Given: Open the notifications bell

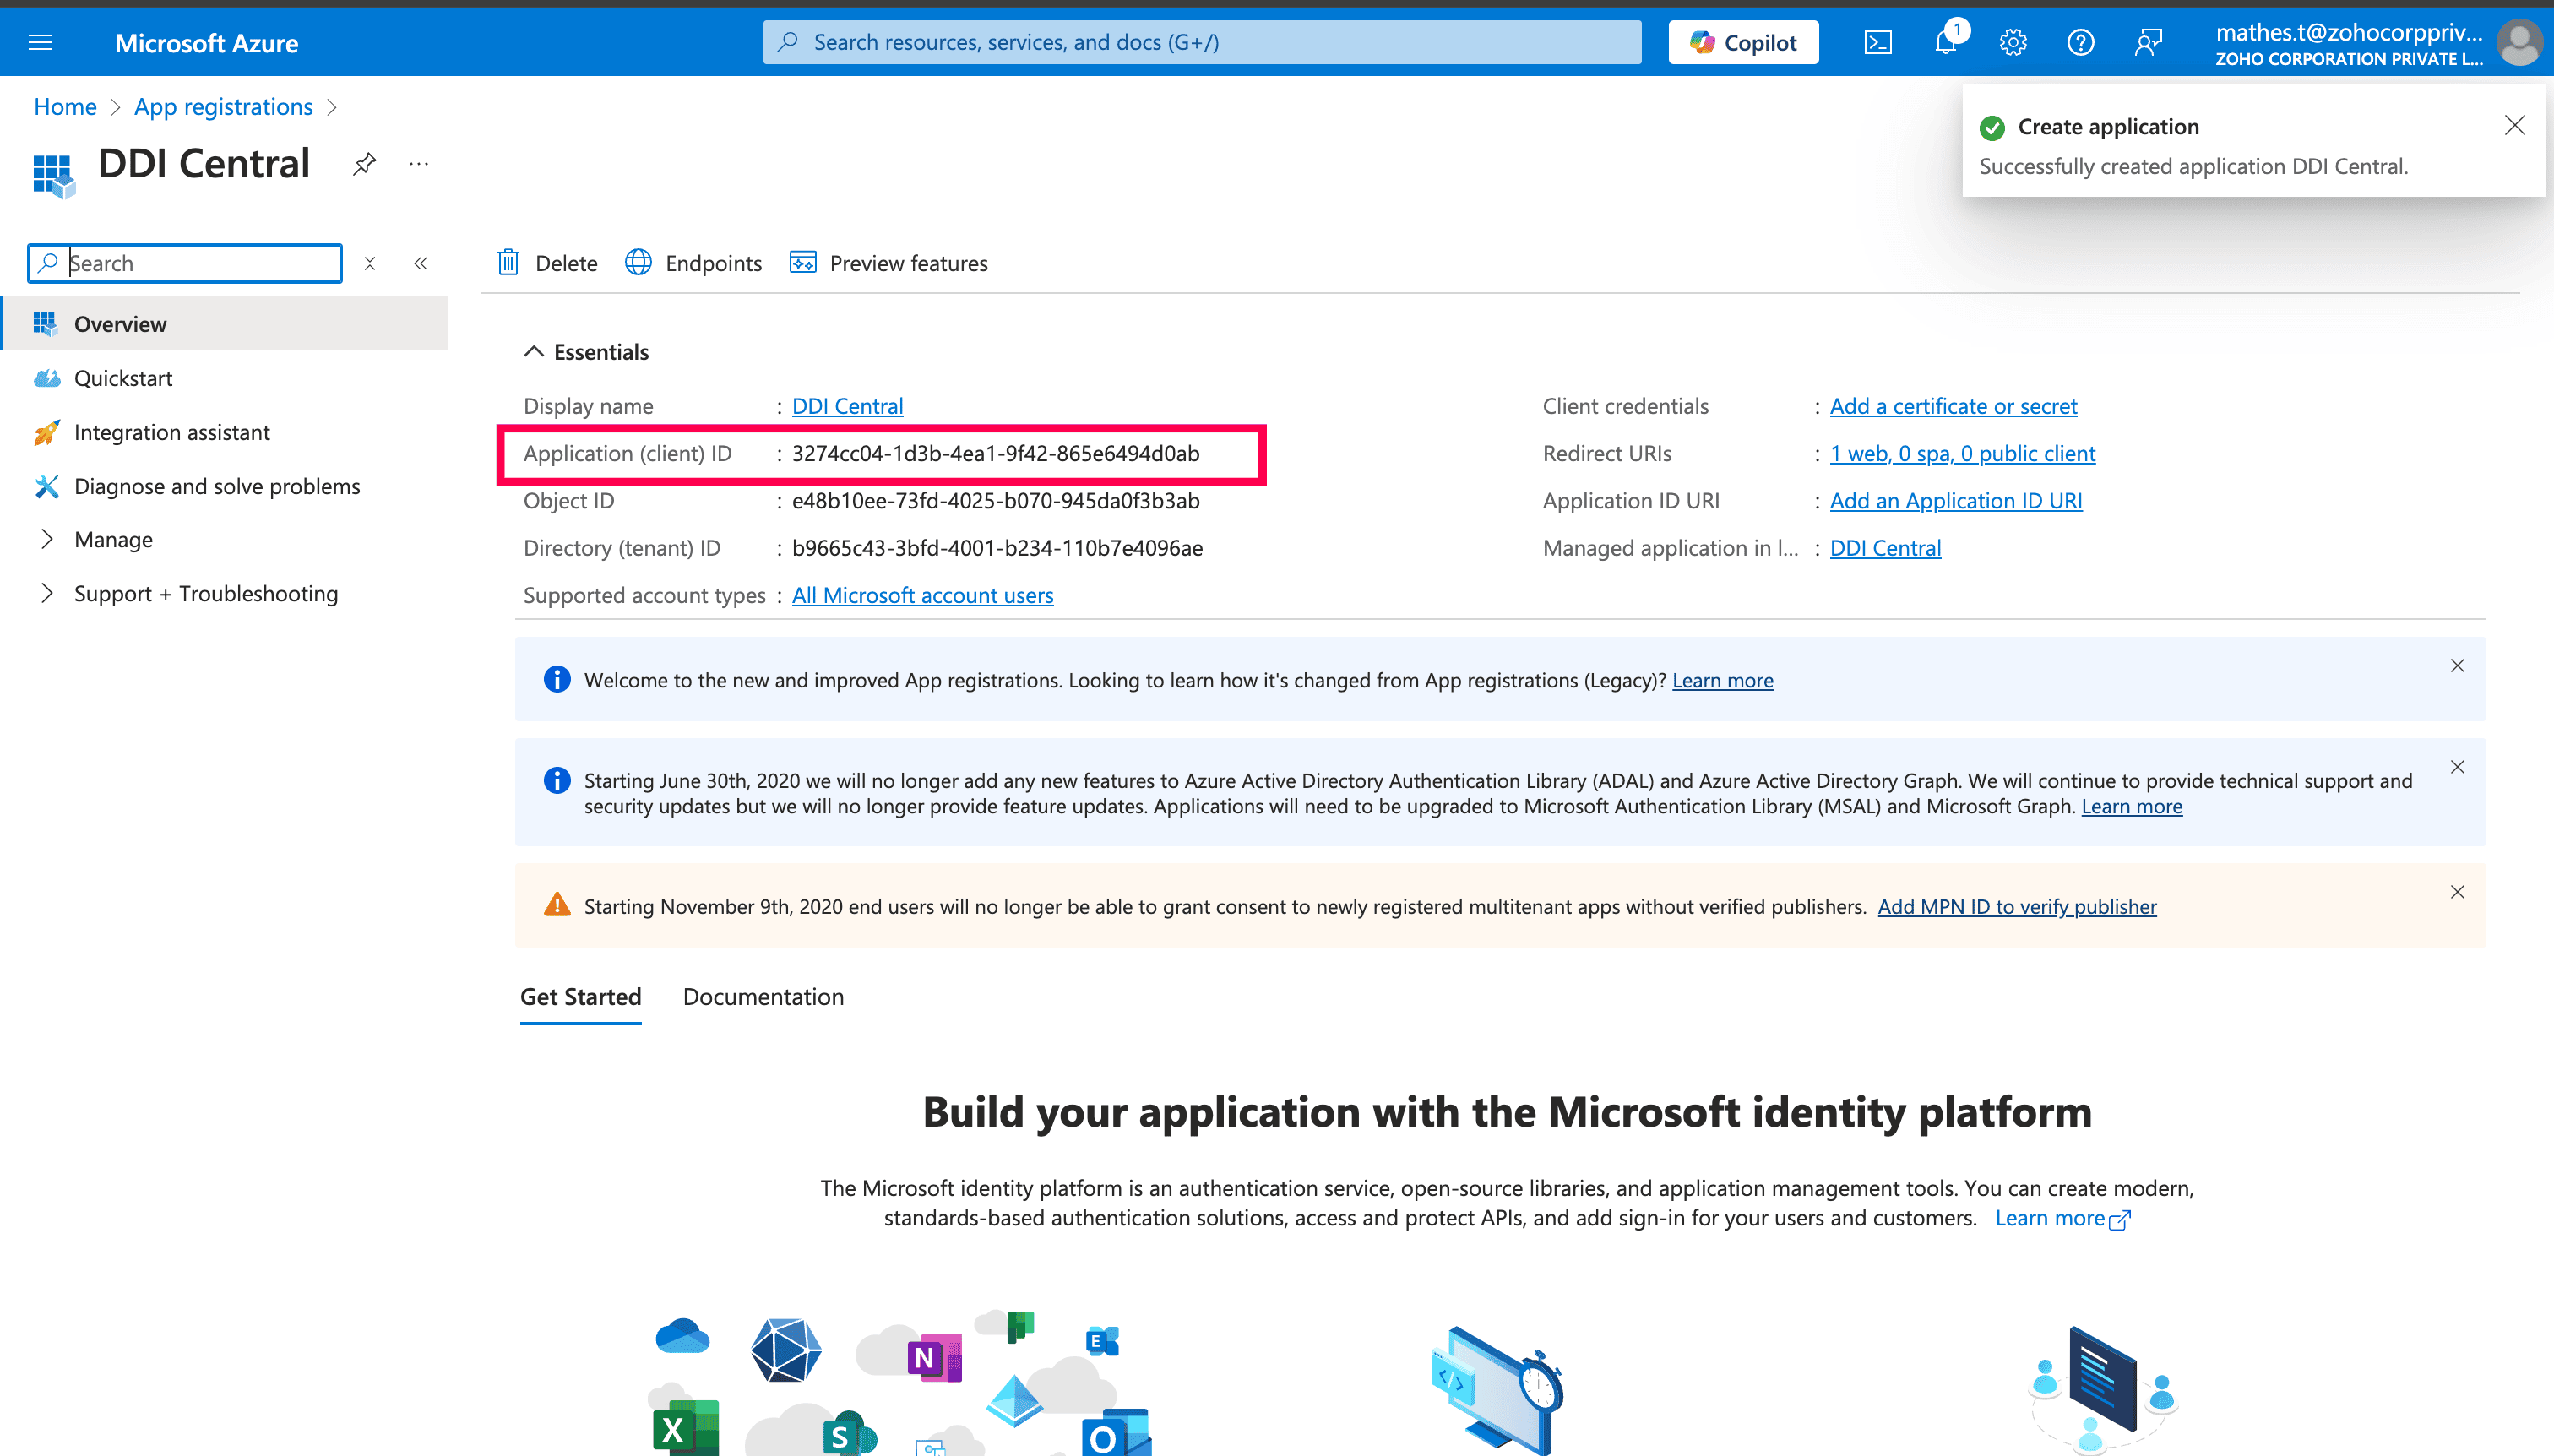Looking at the screenshot, I should pyautogui.click(x=1945, y=42).
